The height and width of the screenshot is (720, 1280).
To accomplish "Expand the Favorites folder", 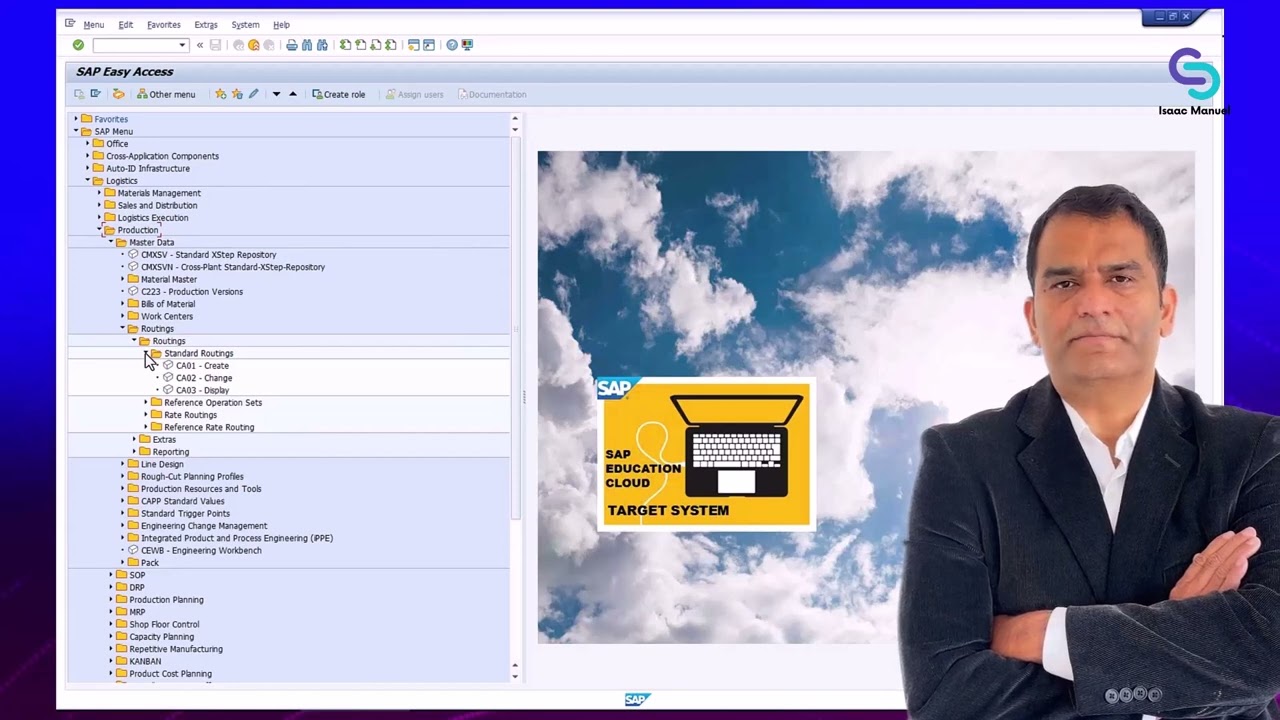I will click(76, 119).
